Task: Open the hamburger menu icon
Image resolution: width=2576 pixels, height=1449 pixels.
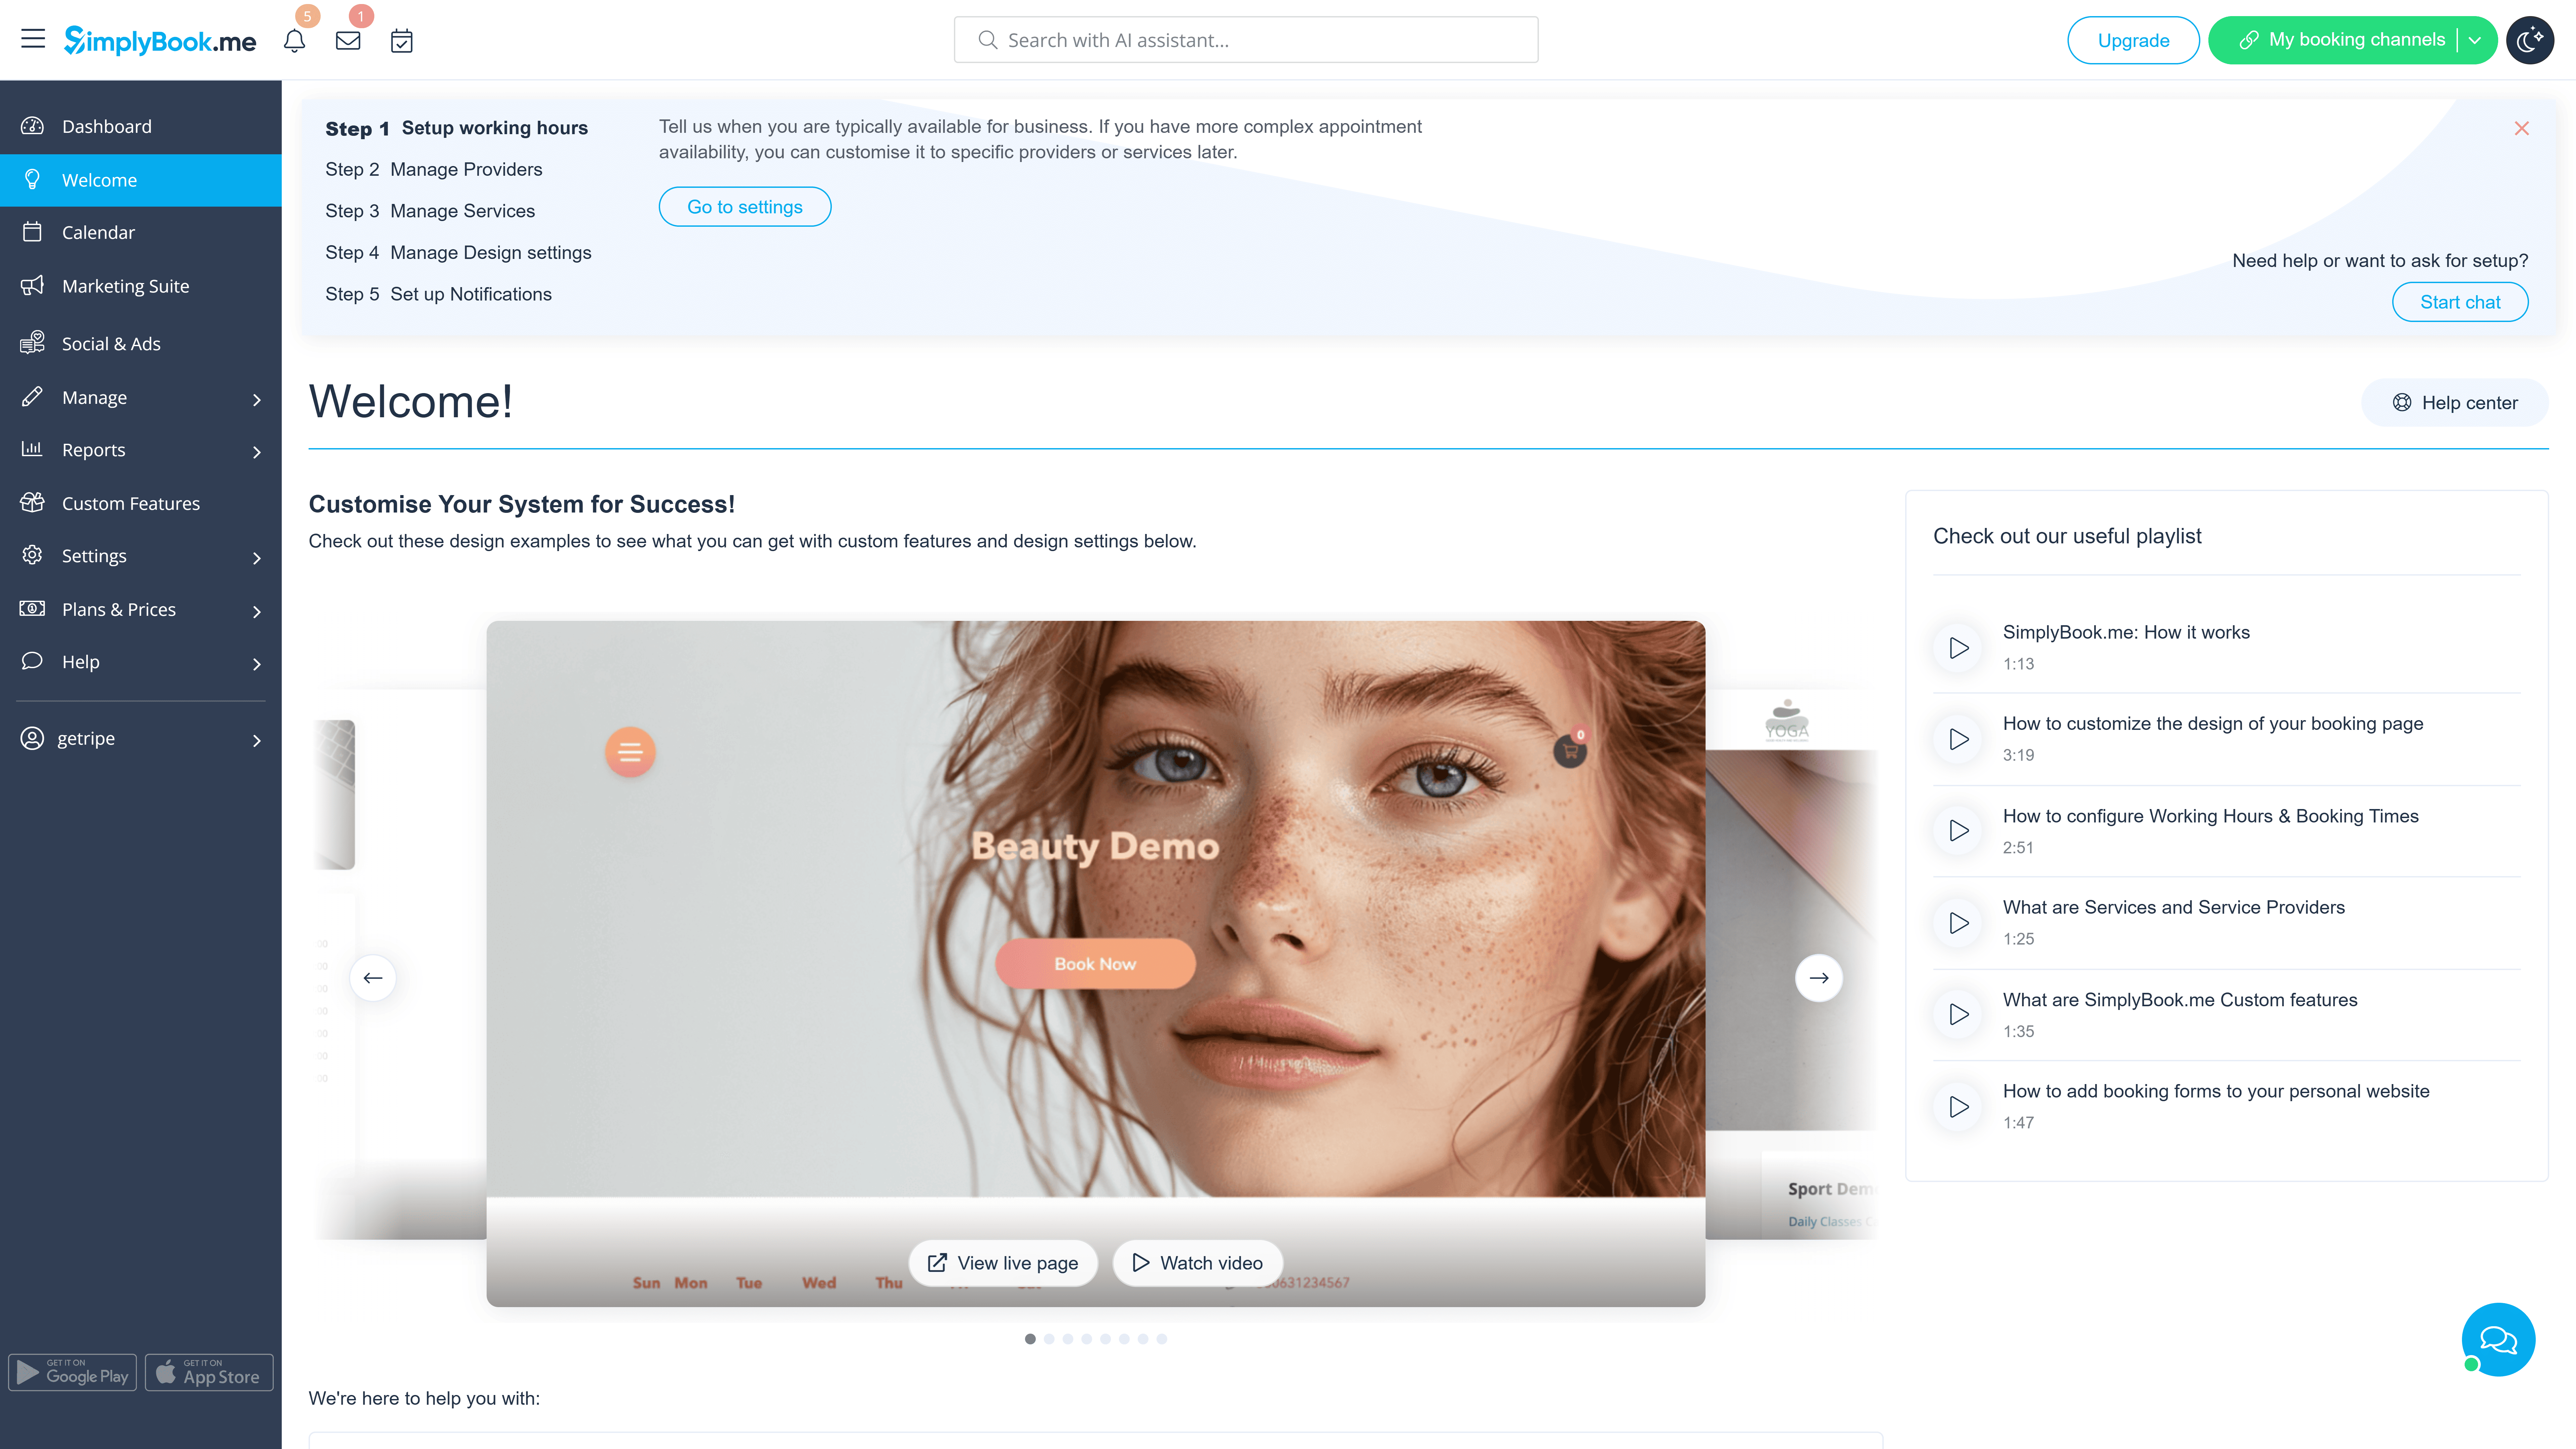Action: click(33, 39)
